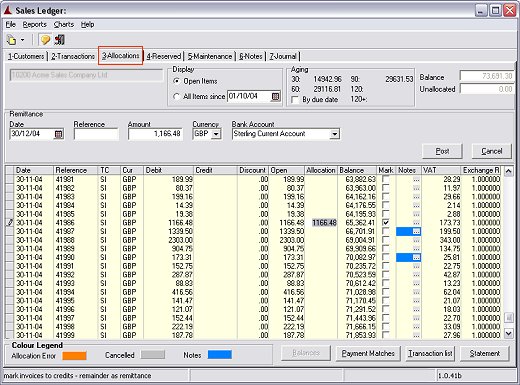Open the Reports menu

pyautogui.click(x=35, y=25)
